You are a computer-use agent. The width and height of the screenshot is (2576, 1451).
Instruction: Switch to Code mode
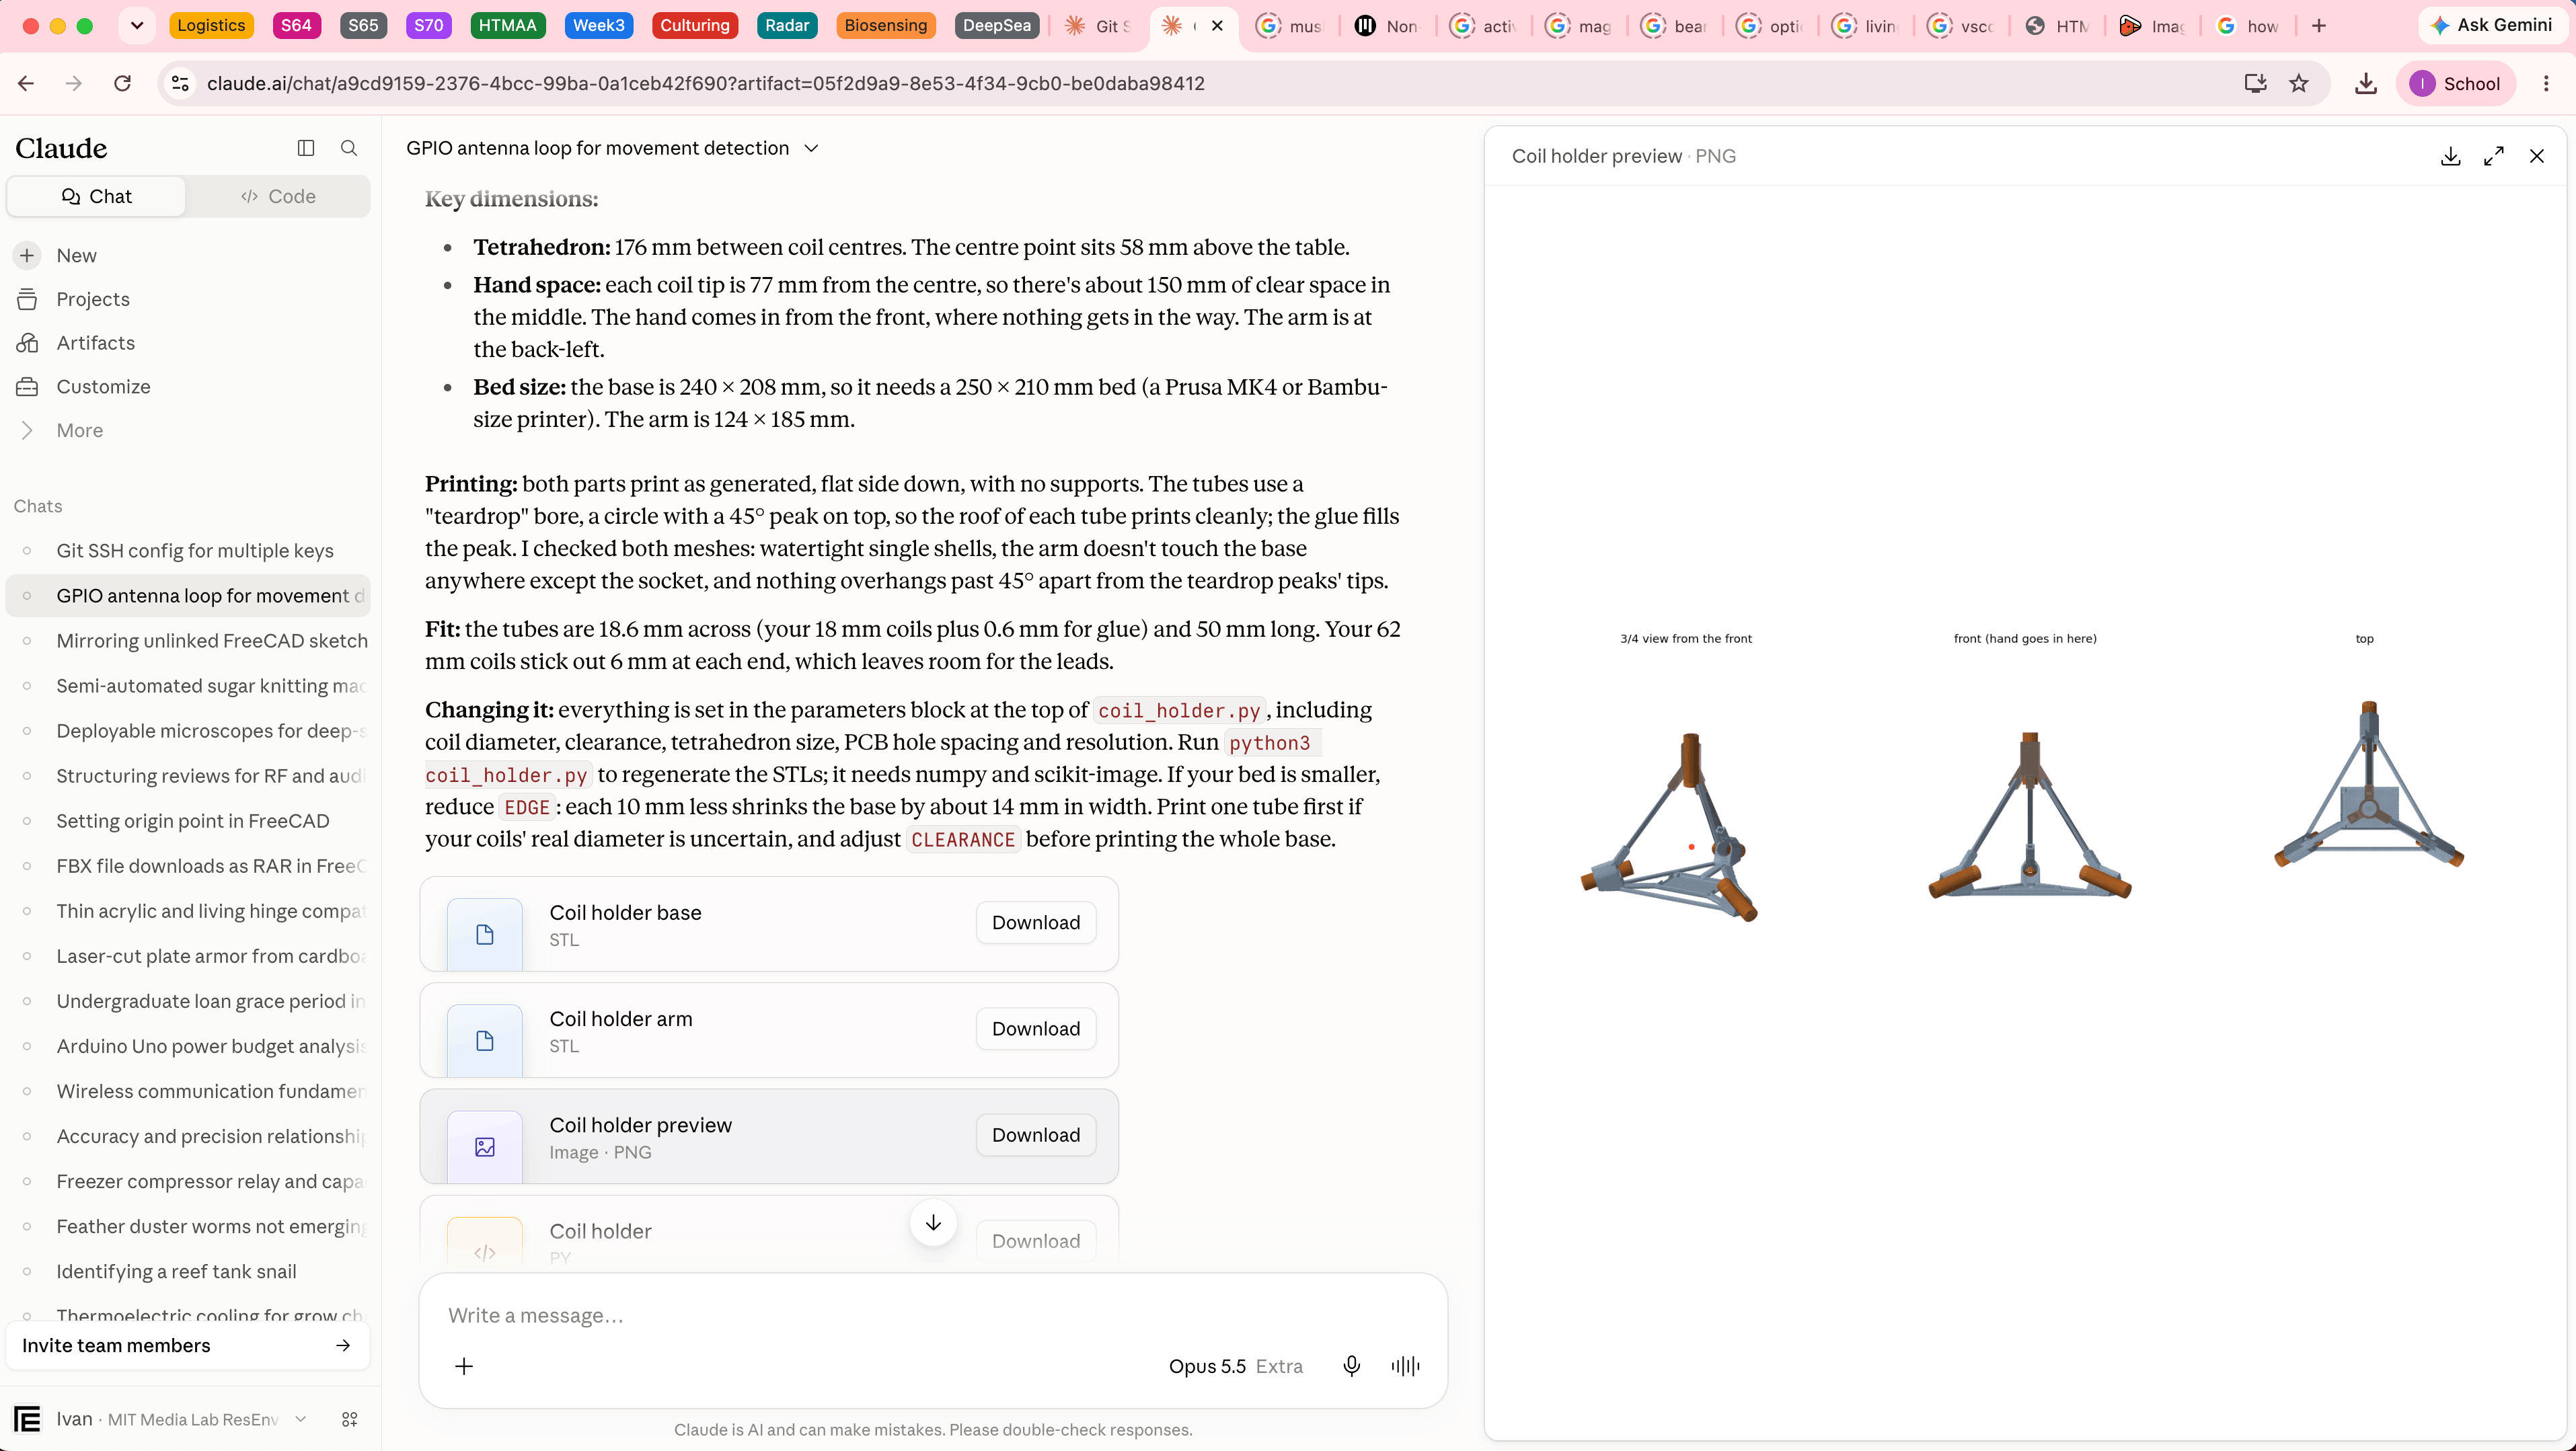[278, 196]
